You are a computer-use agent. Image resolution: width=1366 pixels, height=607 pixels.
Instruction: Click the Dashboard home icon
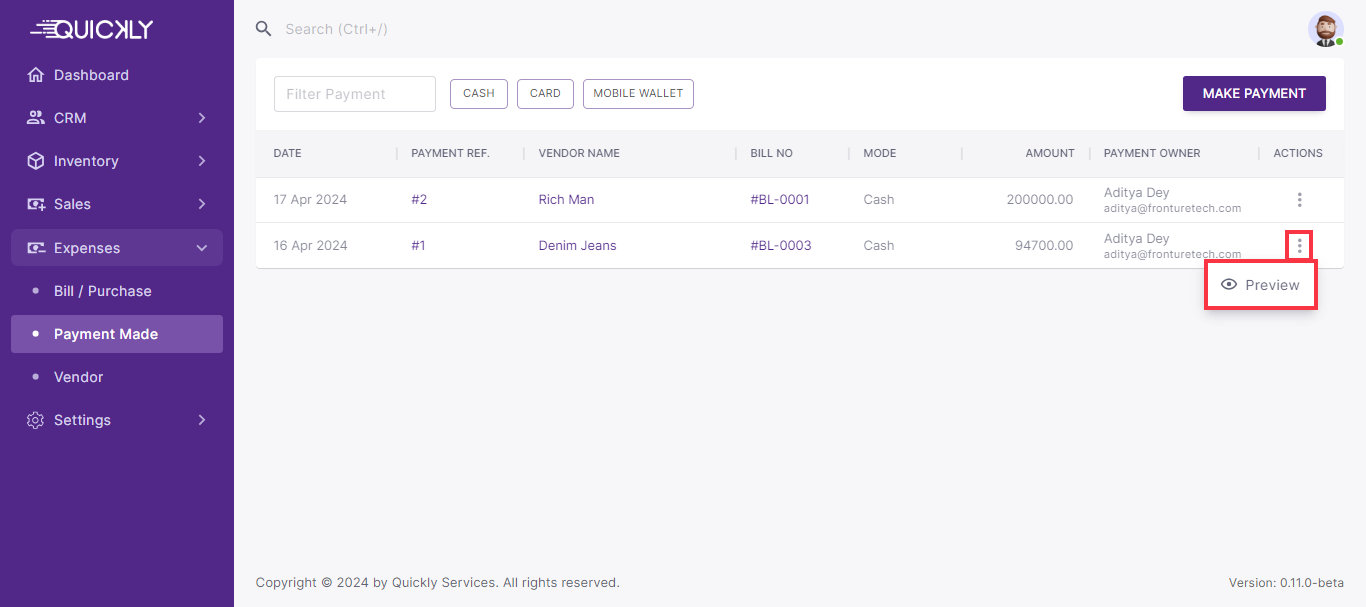tap(36, 75)
